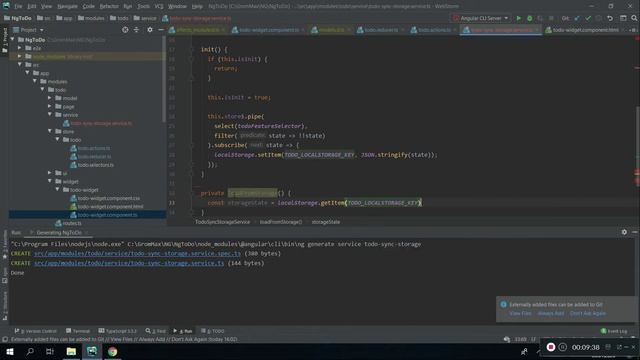Switch to todo-widget.component.html tab
640x360 pixels.
585,30
